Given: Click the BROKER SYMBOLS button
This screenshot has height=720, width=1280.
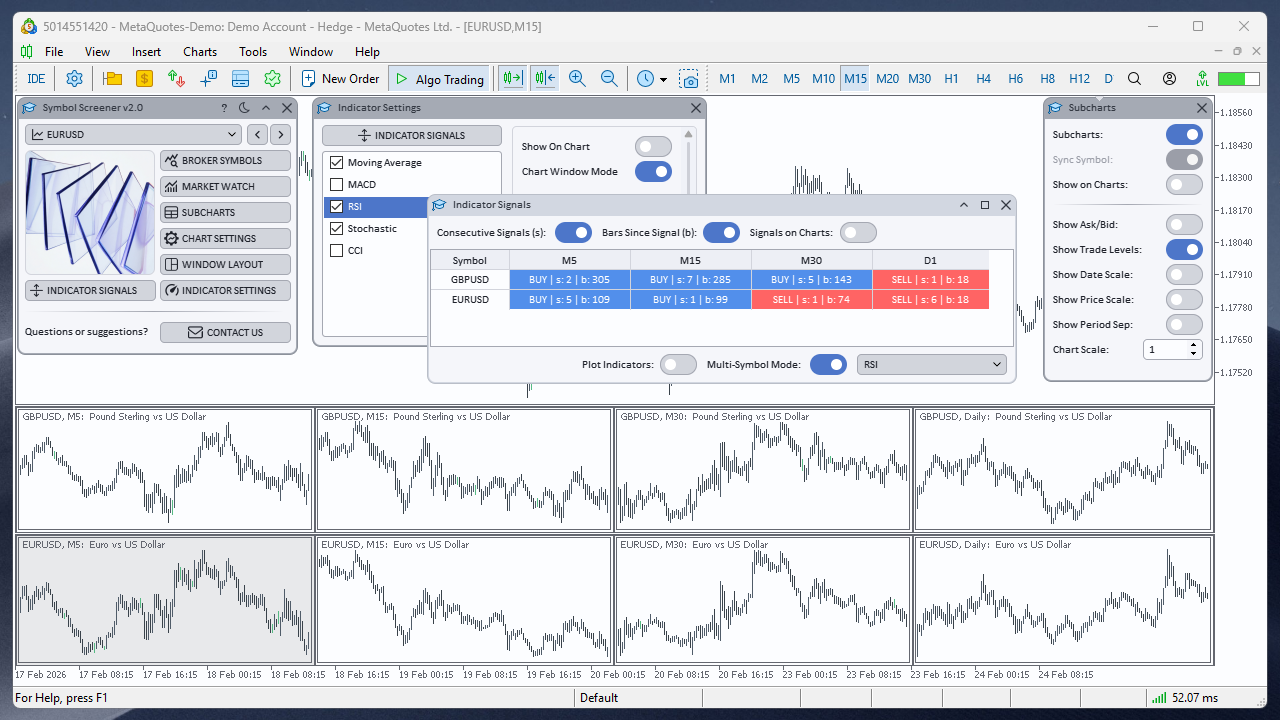Looking at the screenshot, I should 225,160.
